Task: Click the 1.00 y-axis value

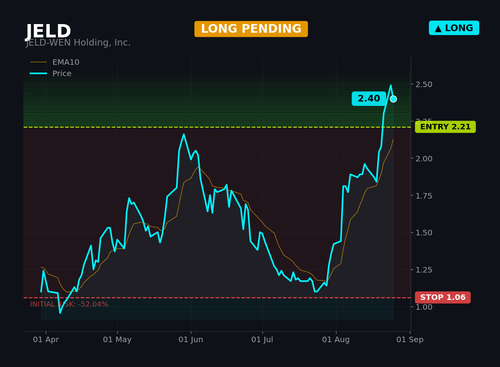Action: click(x=424, y=307)
